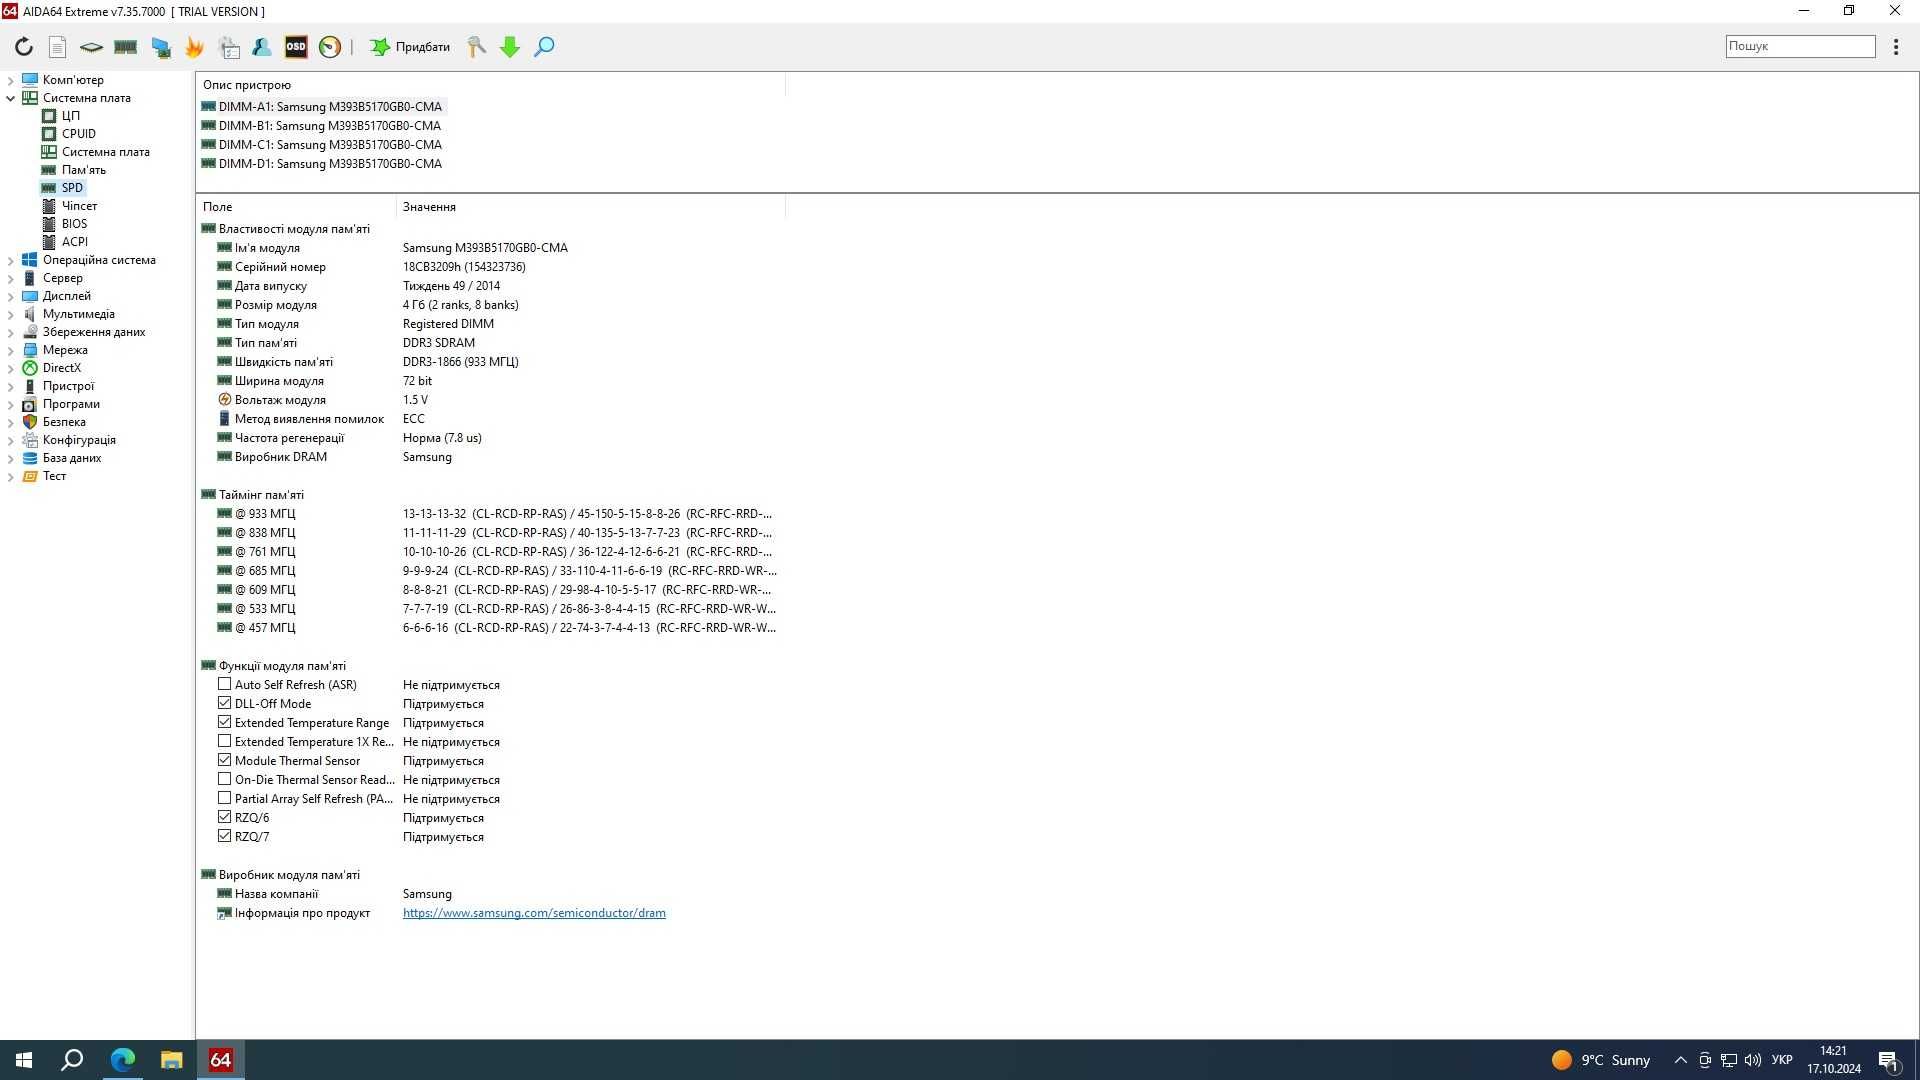Screen dimensions: 1920x1080
Task: Toggle Module Thermal Sensor checkbox
Action: (224, 760)
